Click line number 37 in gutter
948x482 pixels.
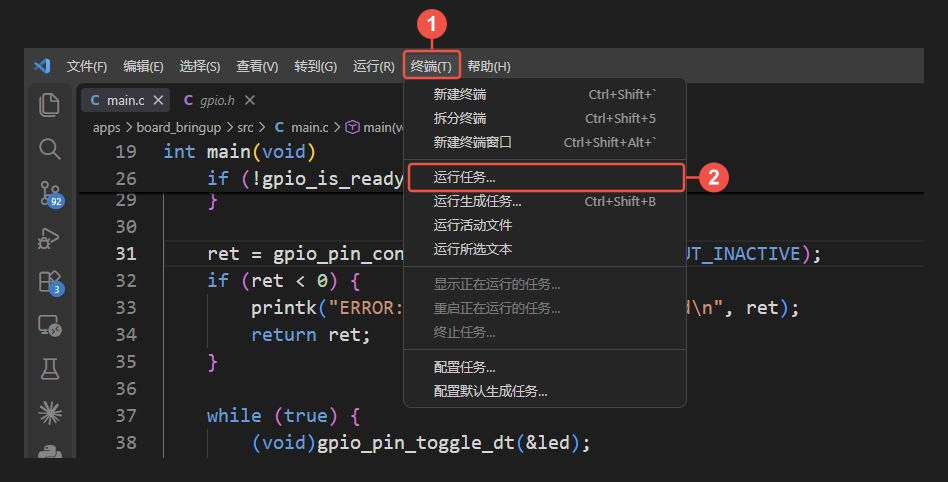tap(126, 415)
